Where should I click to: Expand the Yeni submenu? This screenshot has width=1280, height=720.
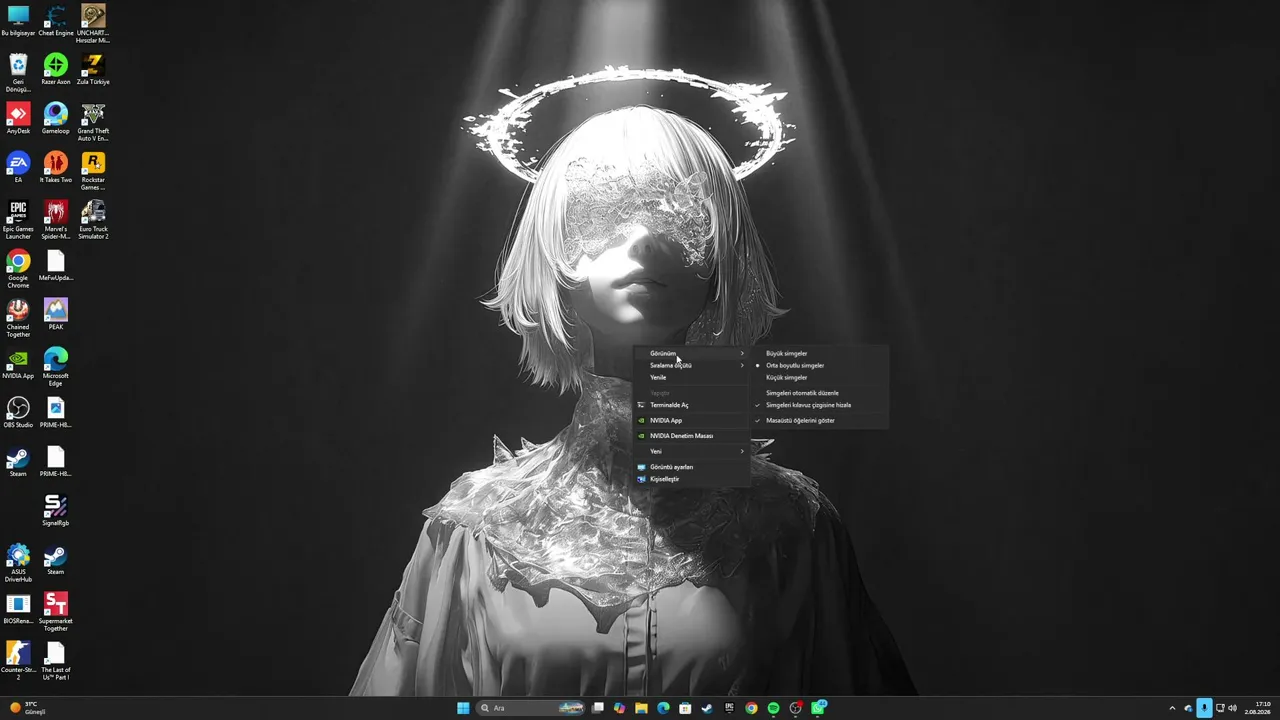(692, 451)
